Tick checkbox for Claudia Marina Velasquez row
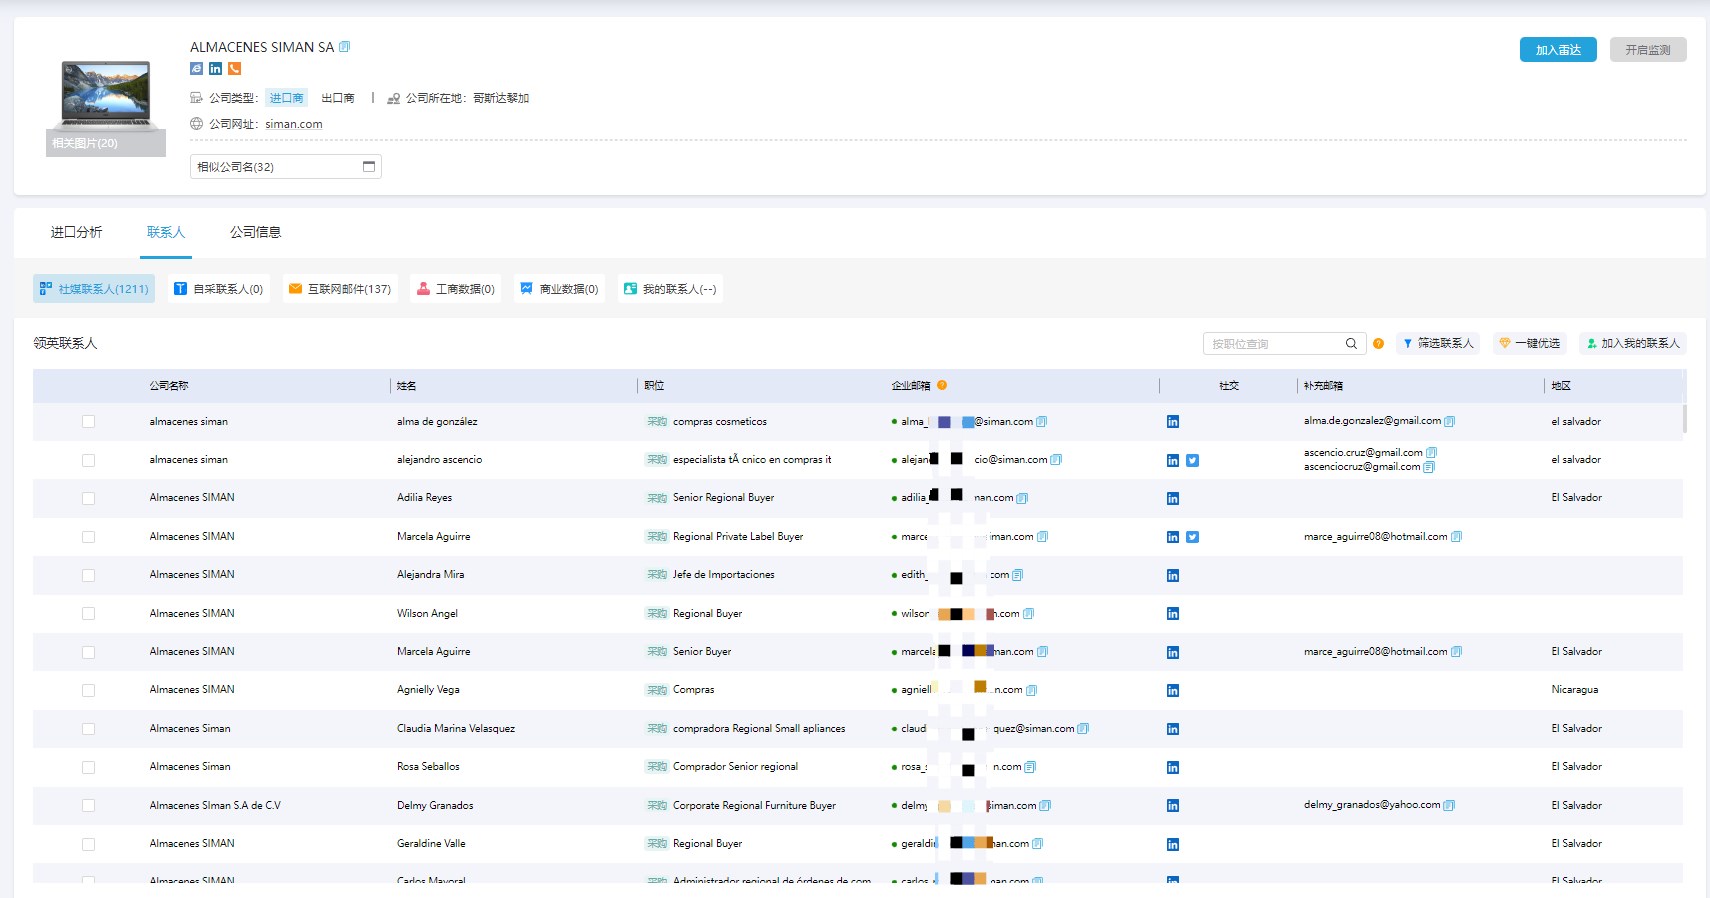1710x898 pixels. [88, 729]
